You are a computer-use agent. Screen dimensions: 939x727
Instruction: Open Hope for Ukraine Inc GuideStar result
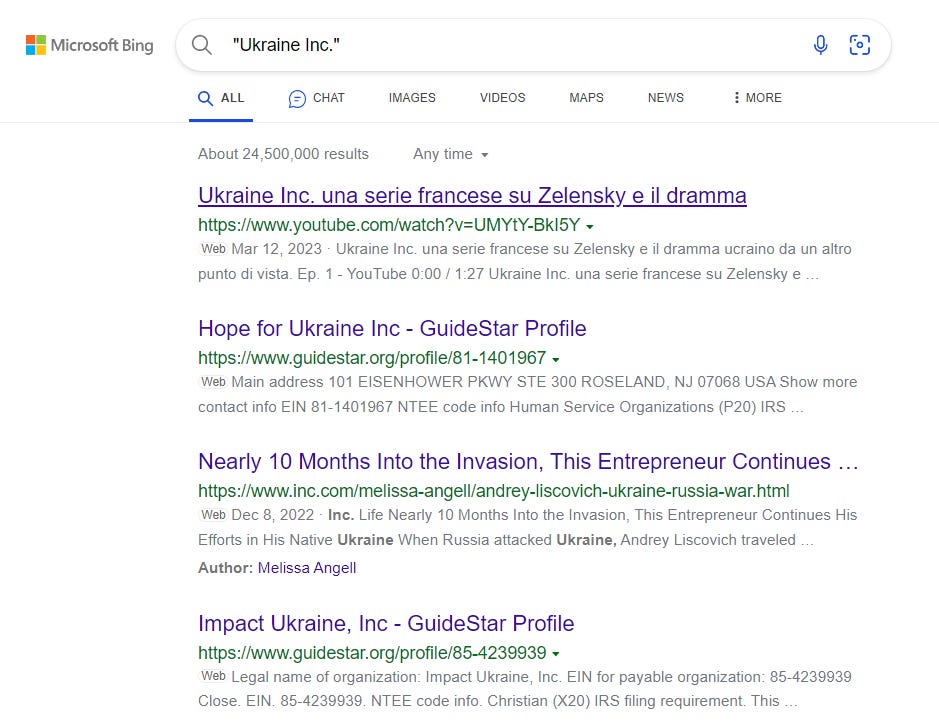click(x=392, y=329)
